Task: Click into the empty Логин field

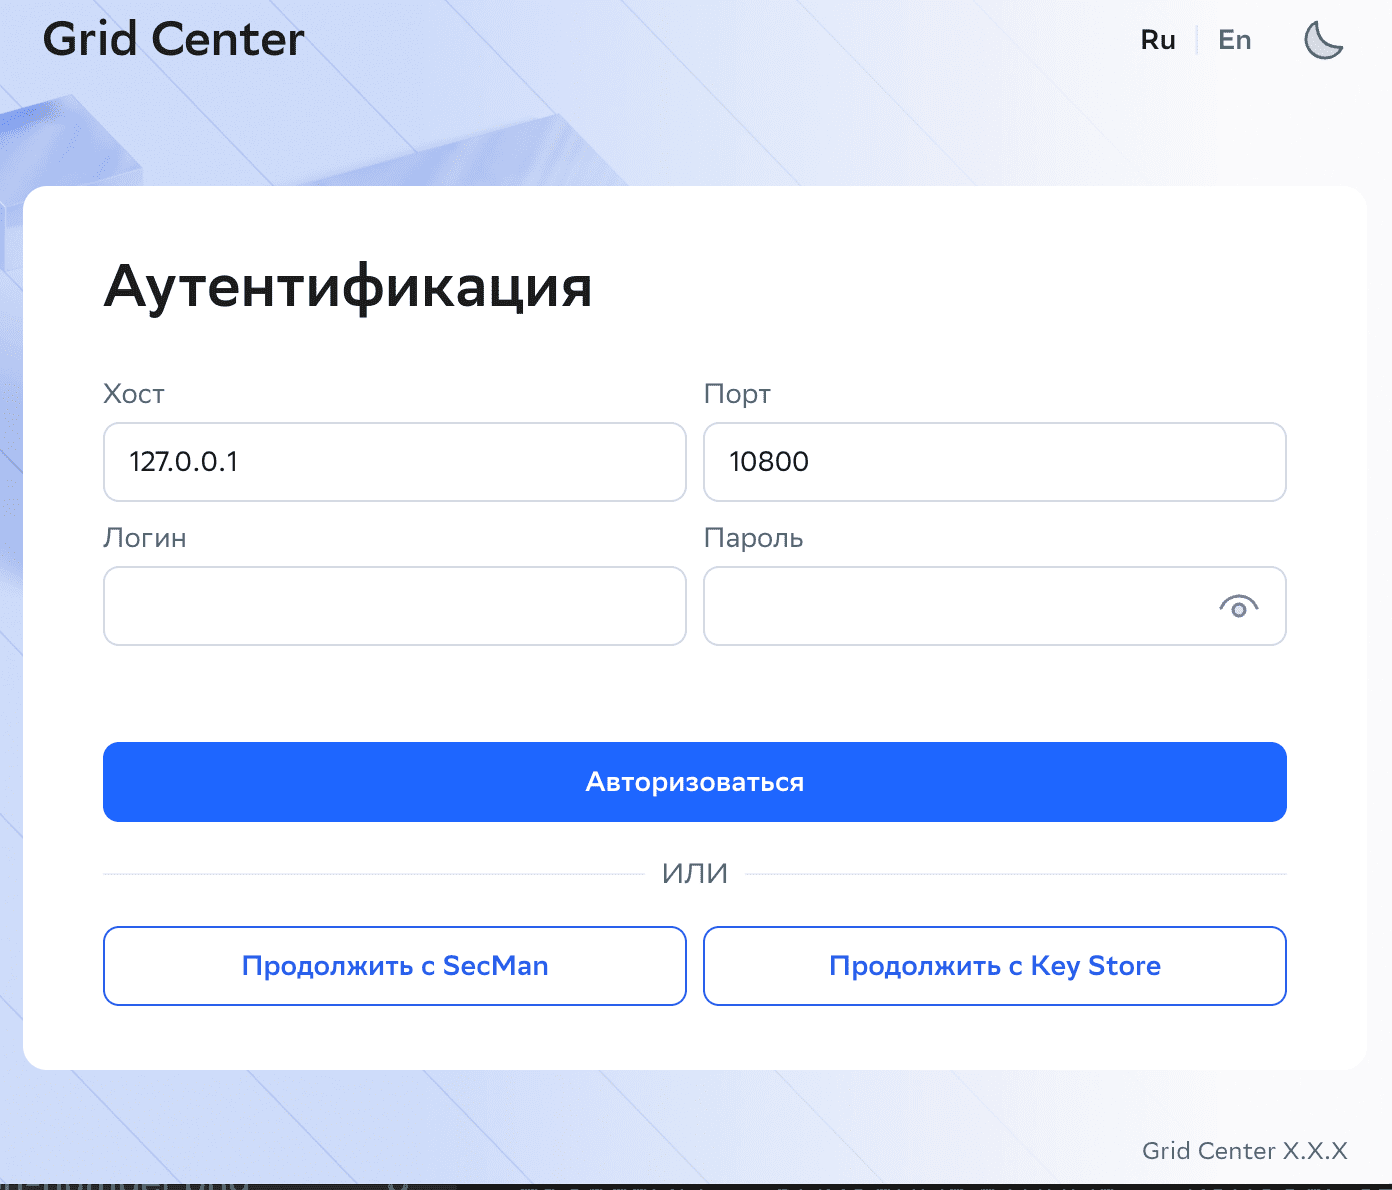Action: point(395,606)
